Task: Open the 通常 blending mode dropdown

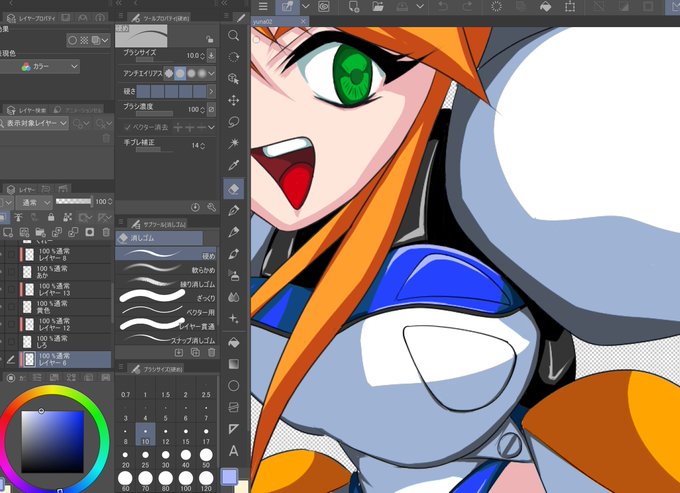Action: [34, 202]
